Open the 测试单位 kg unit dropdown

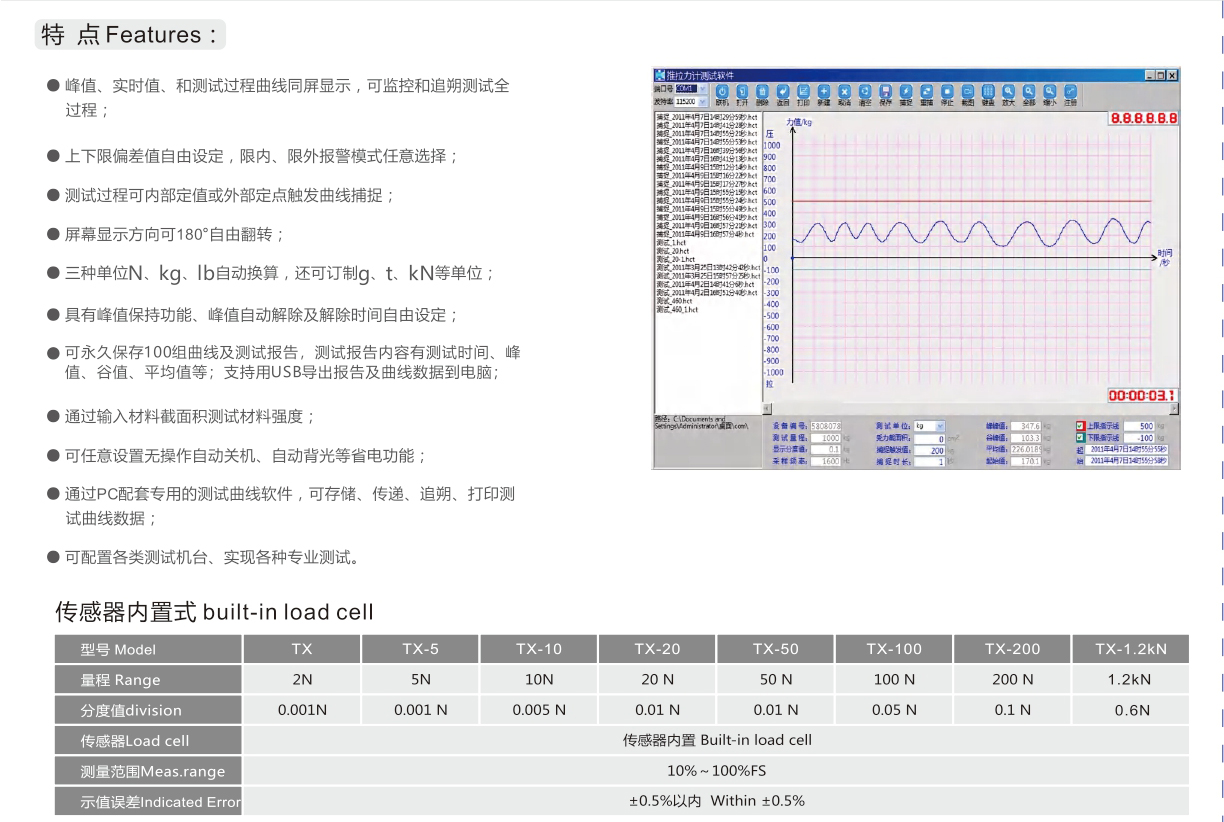(939, 426)
